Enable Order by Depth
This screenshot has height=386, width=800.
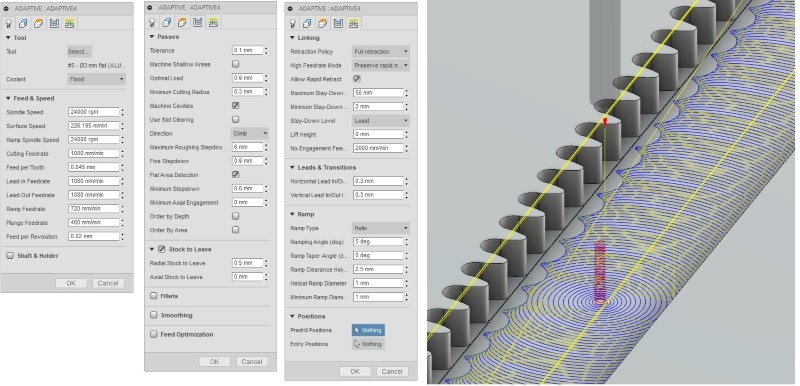coord(235,216)
